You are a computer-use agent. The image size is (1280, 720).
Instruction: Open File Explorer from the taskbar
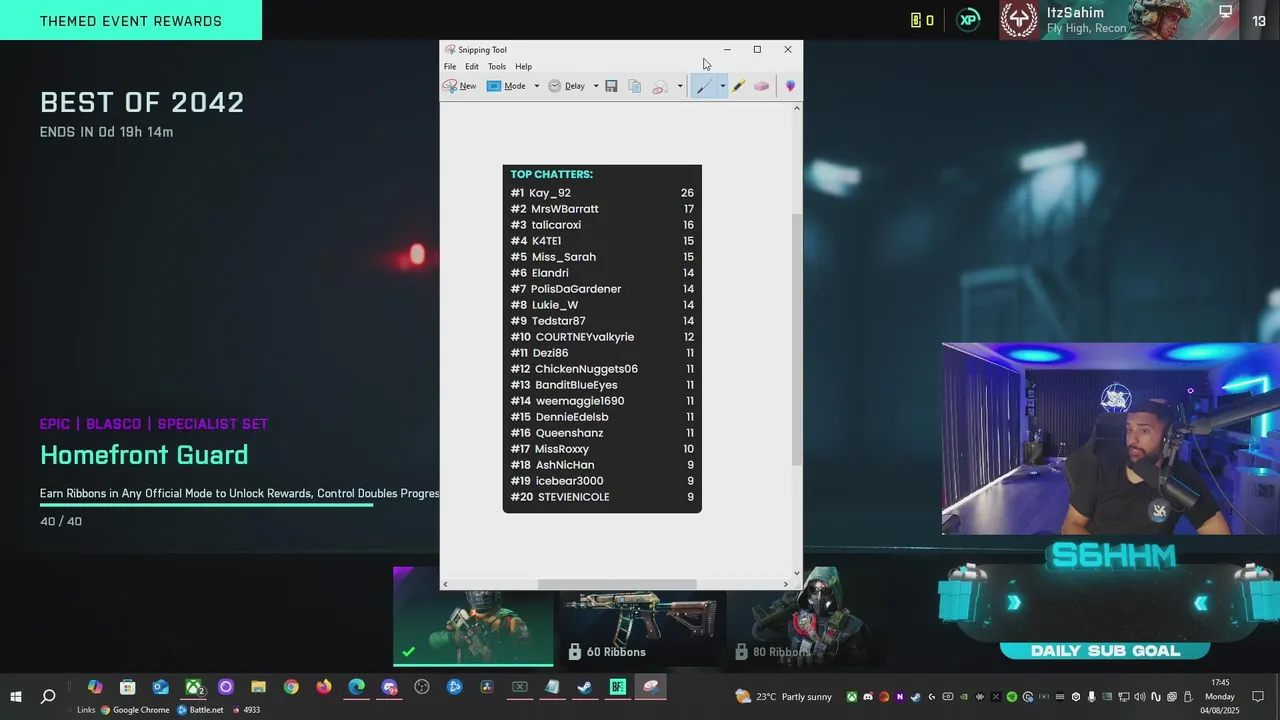[x=258, y=687]
